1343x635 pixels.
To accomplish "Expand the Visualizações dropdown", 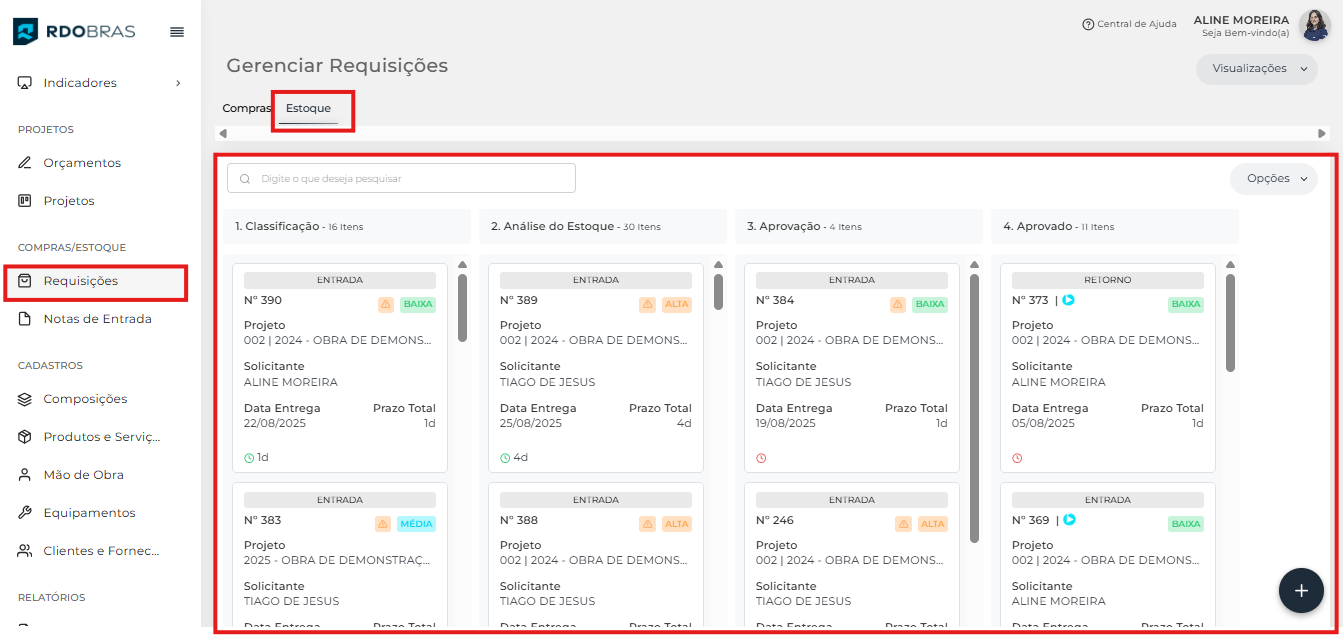I will click(1257, 69).
